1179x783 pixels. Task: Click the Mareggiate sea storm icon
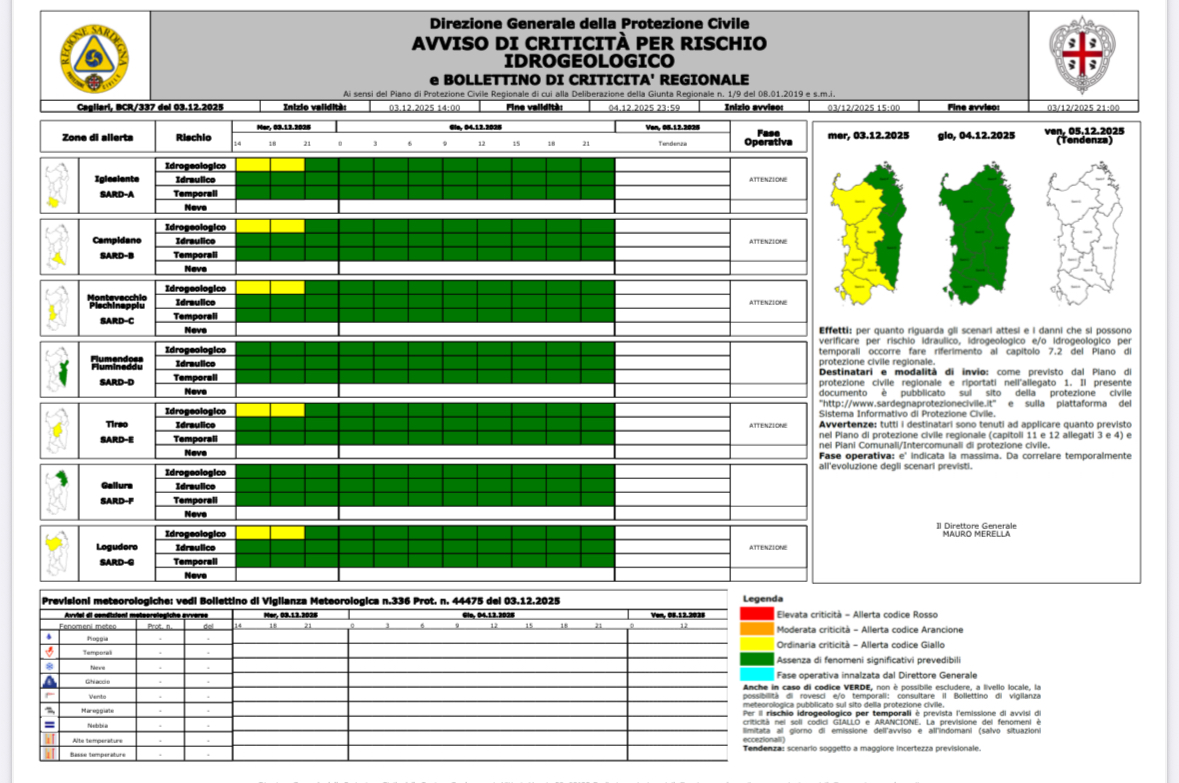(x=49, y=710)
